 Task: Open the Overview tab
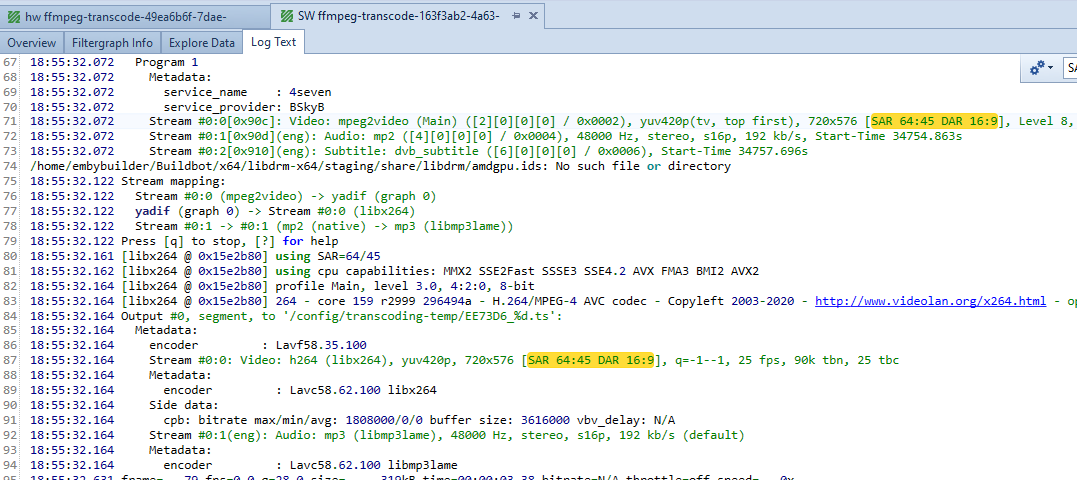(32, 43)
